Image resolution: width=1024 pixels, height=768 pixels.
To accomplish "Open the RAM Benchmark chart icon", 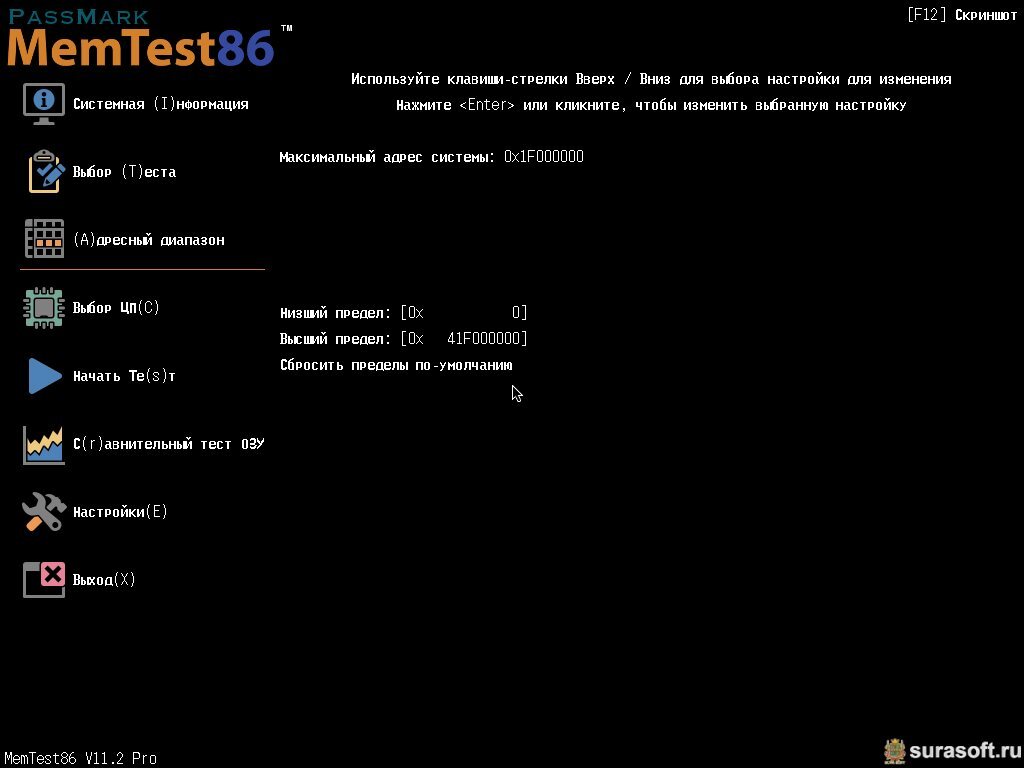I will [44, 445].
